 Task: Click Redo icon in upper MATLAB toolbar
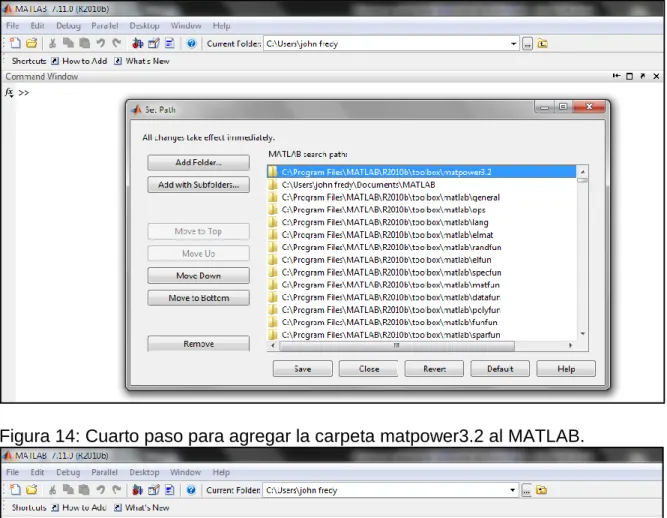(117, 43)
